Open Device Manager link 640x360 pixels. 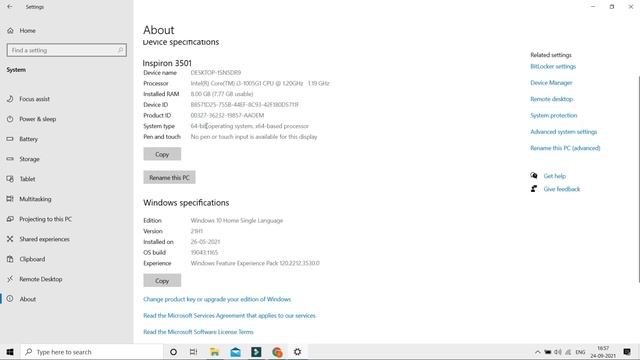[551, 82]
